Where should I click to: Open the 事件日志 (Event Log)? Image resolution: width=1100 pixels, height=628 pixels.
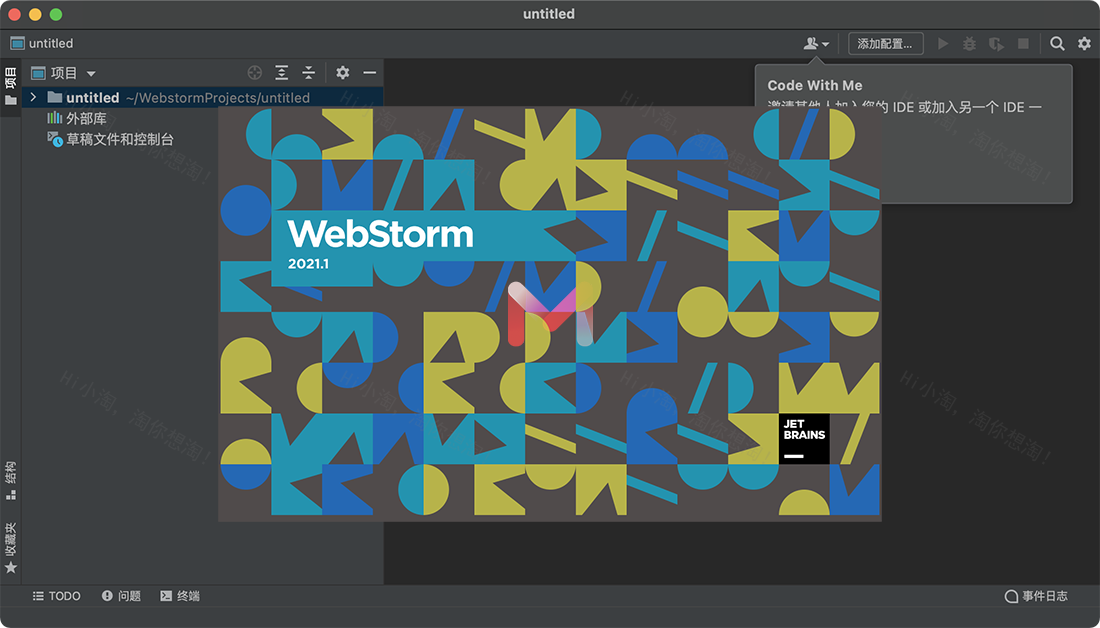coord(1036,596)
